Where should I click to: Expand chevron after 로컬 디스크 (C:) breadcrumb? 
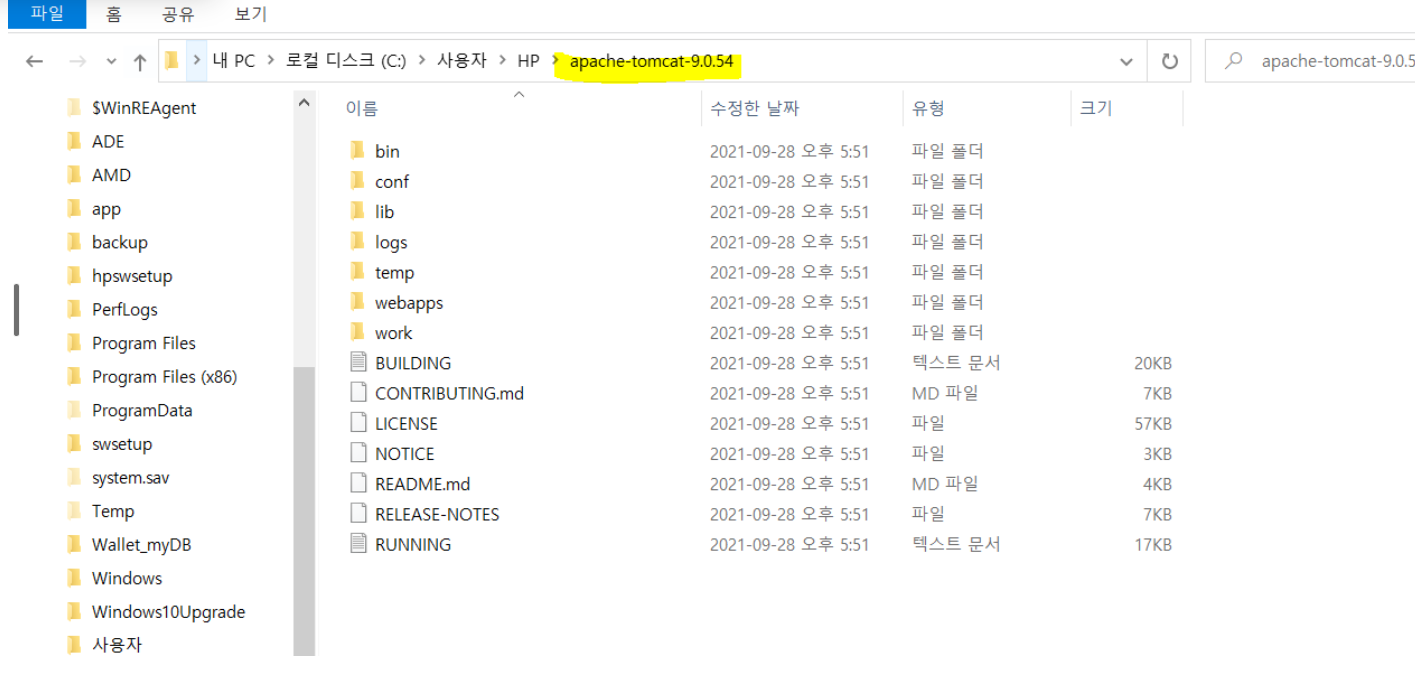[422, 61]
